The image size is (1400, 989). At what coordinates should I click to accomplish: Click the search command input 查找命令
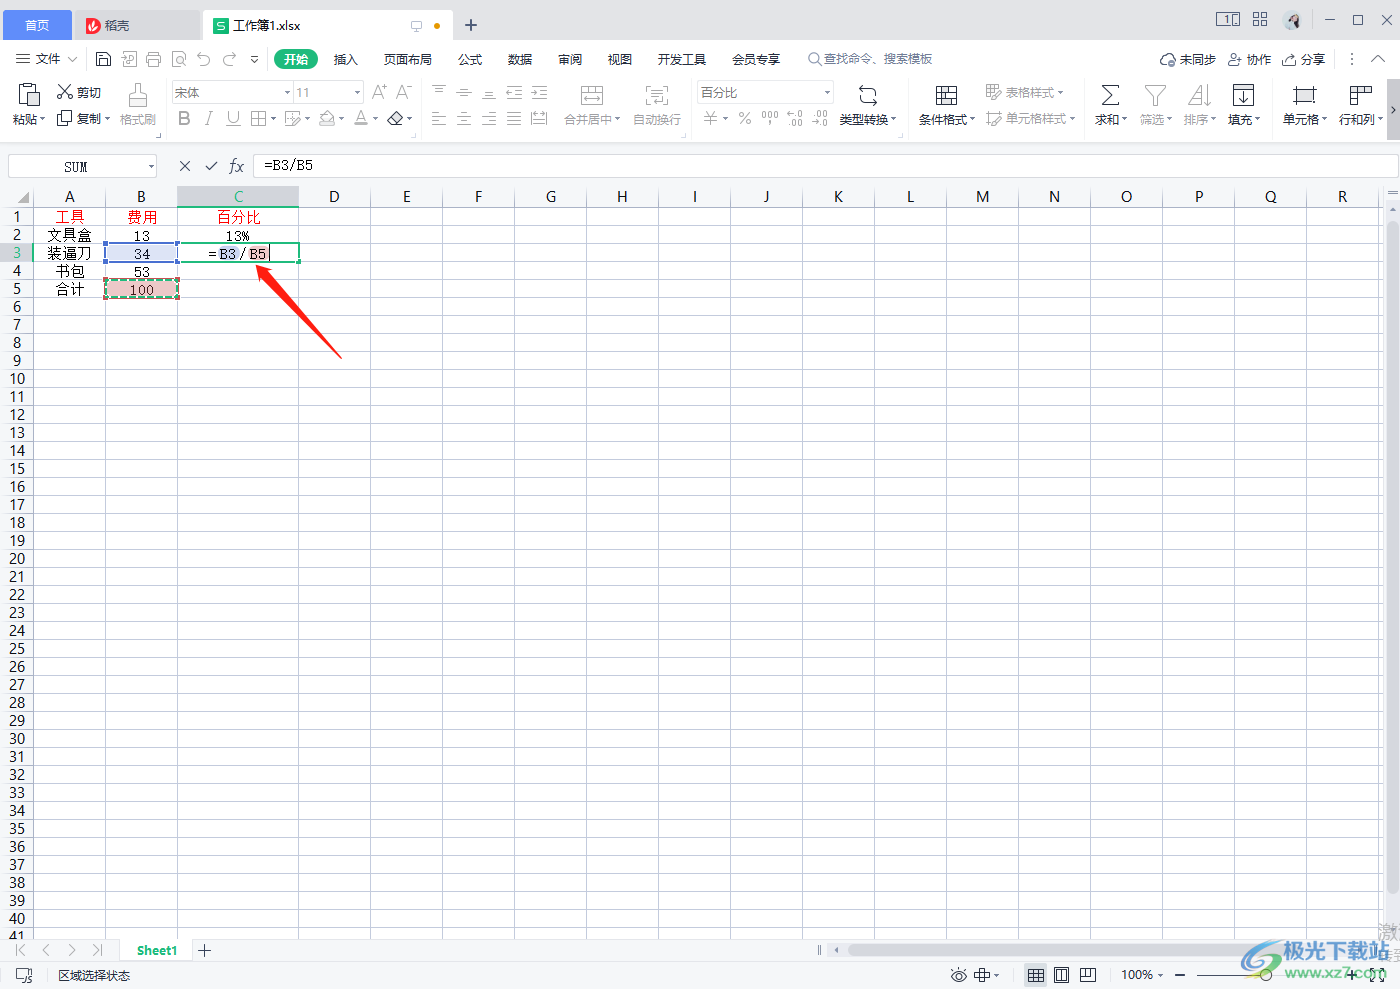point(870,59)
